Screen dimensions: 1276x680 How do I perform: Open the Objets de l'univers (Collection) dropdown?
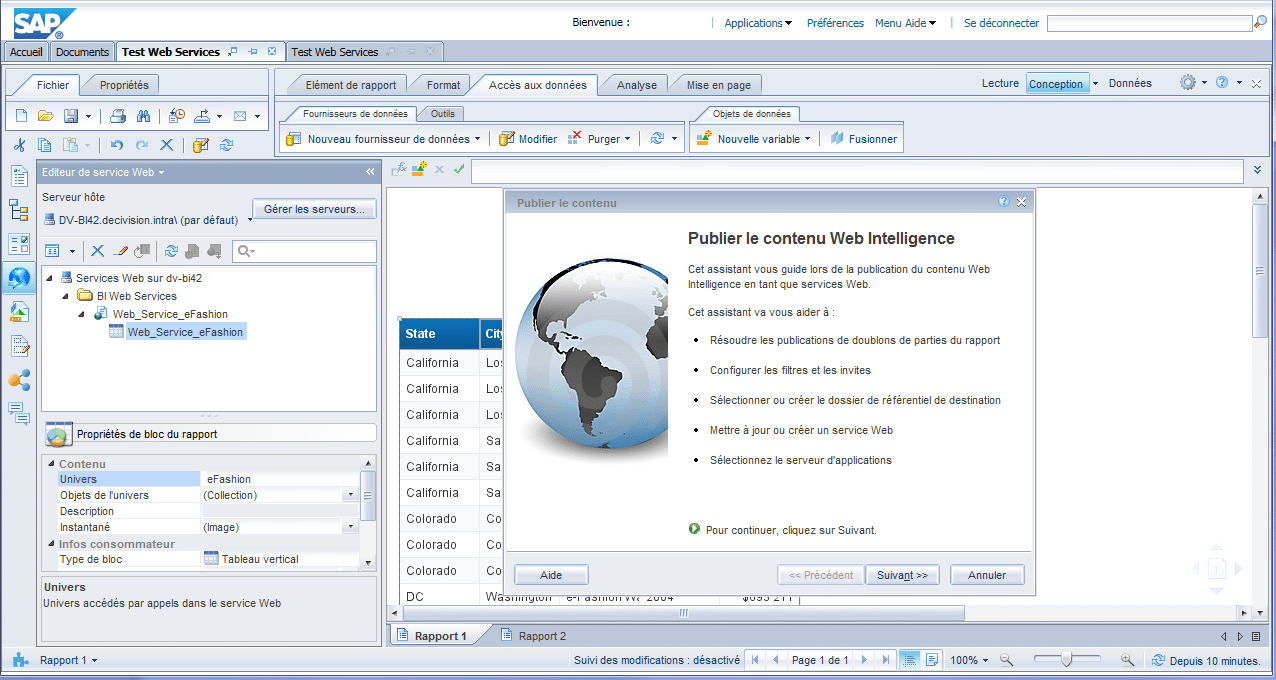350,495
